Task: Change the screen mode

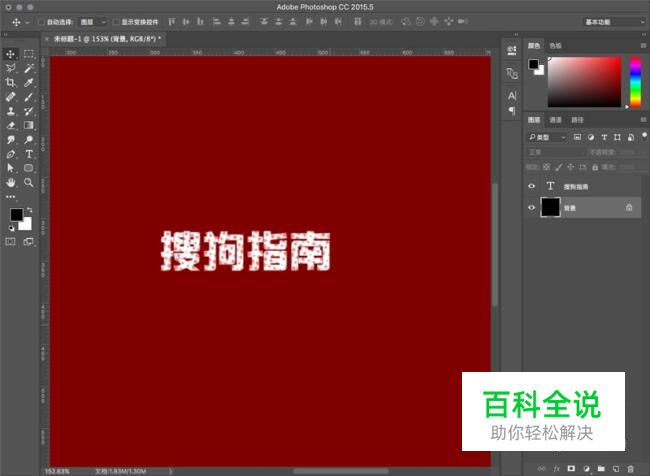Action: [x=29, y=241]
